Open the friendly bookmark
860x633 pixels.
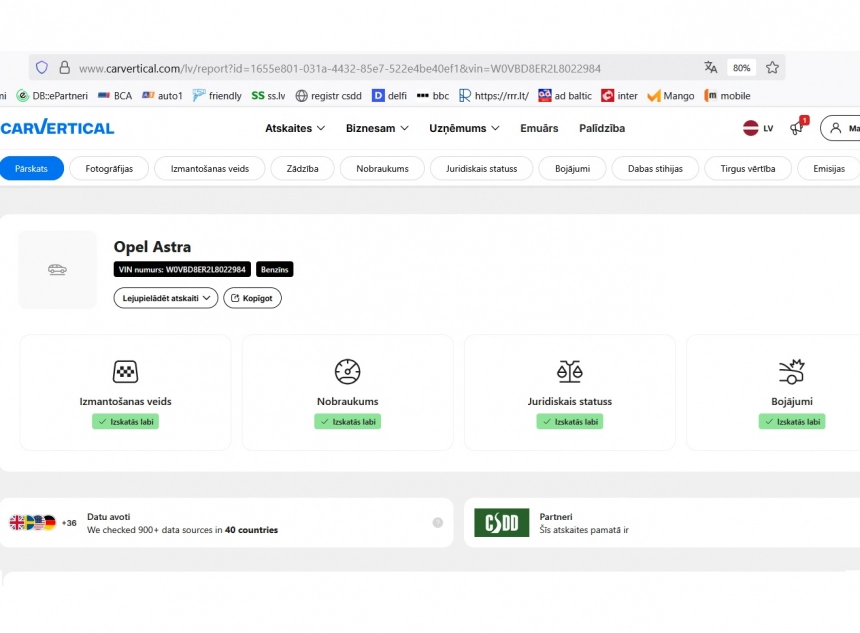pos(217,96)
